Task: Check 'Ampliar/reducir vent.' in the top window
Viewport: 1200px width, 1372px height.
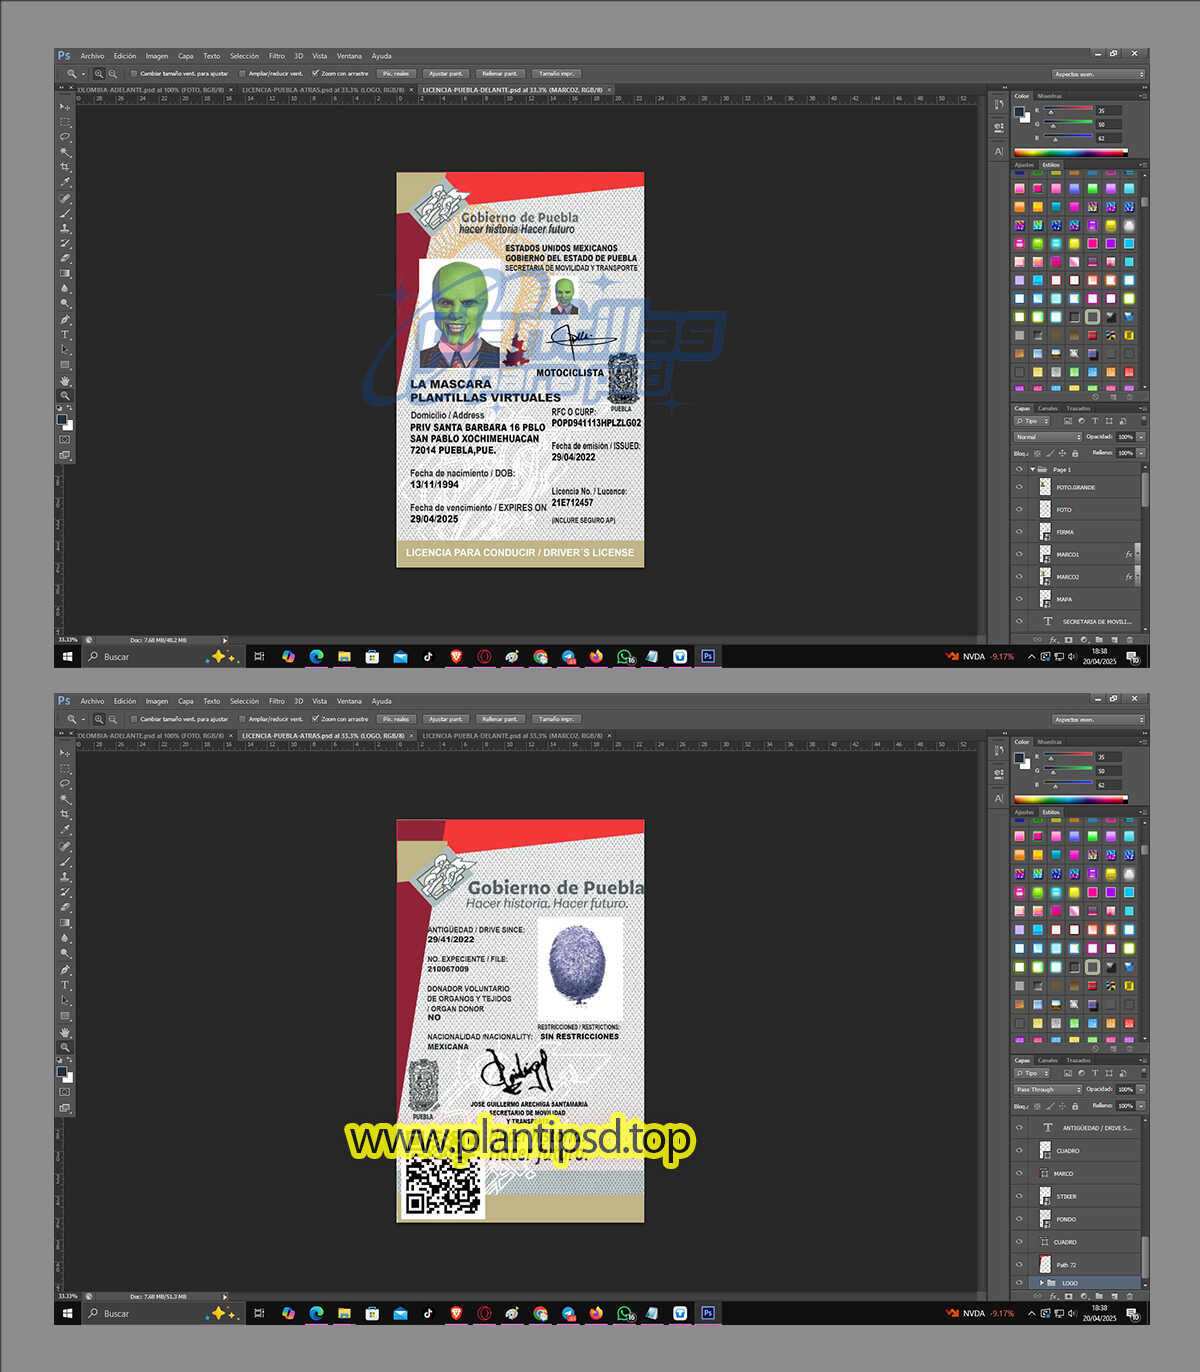Action: click(x=242, y=73)
